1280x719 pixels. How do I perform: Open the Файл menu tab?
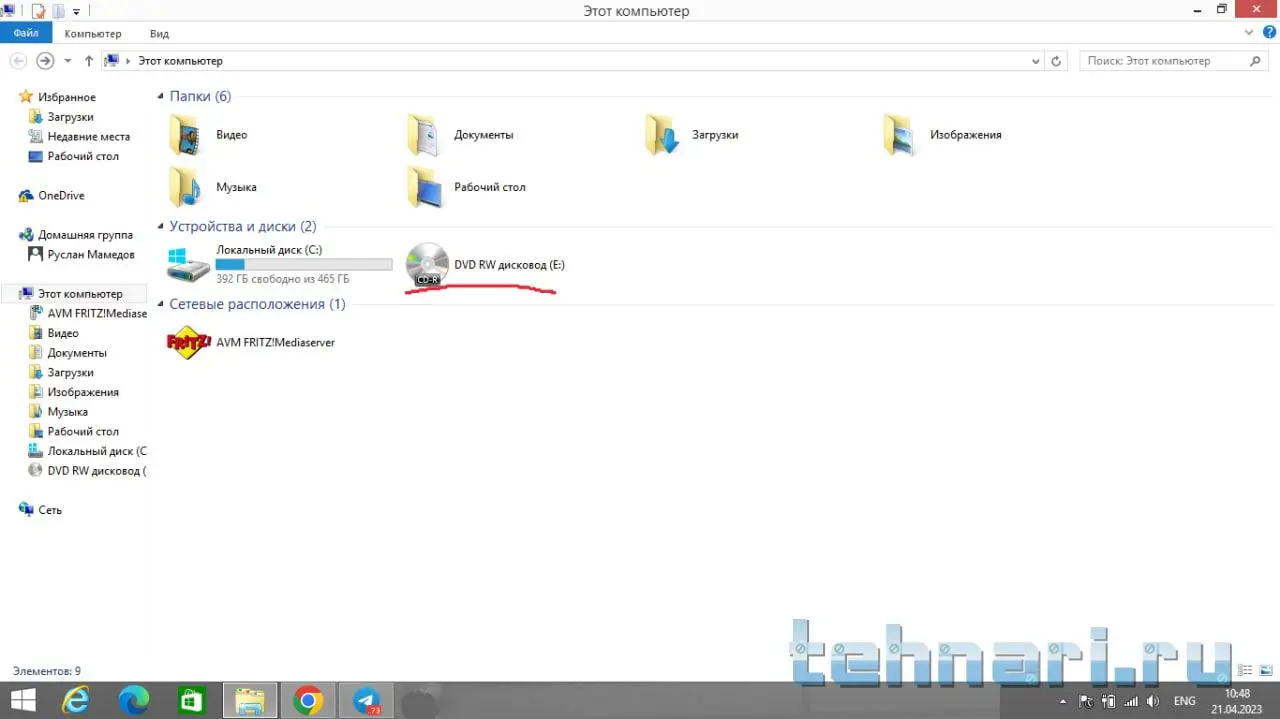pyautogui.click(x=26, y=34)
